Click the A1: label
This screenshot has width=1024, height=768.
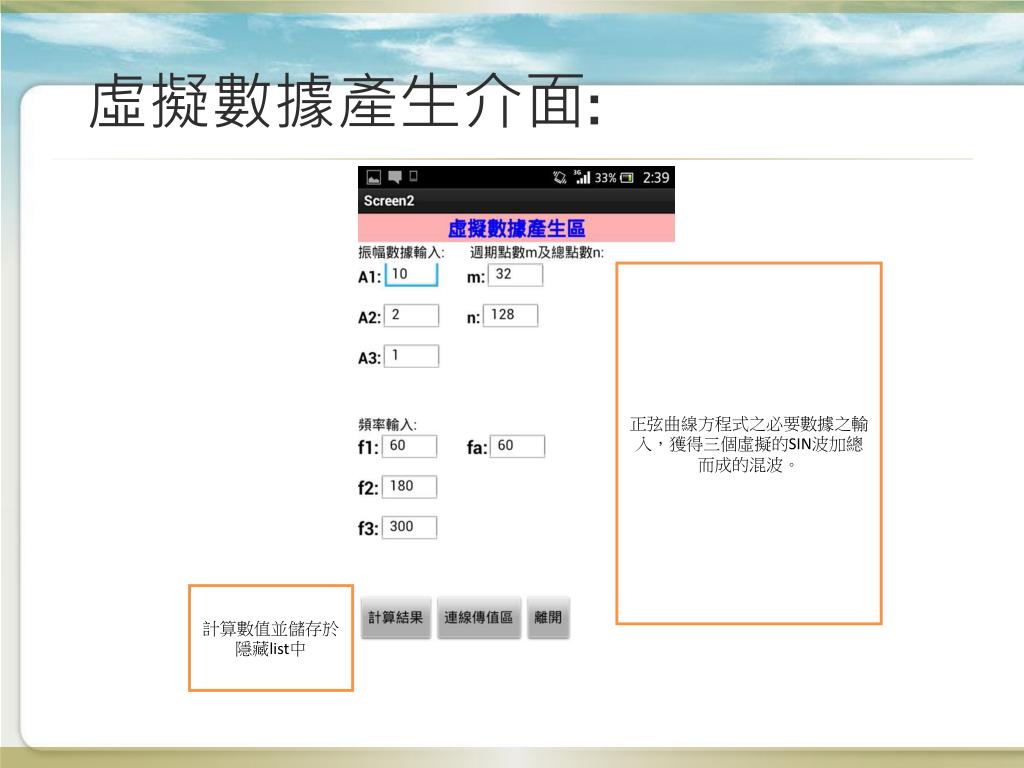click(369, 277)
